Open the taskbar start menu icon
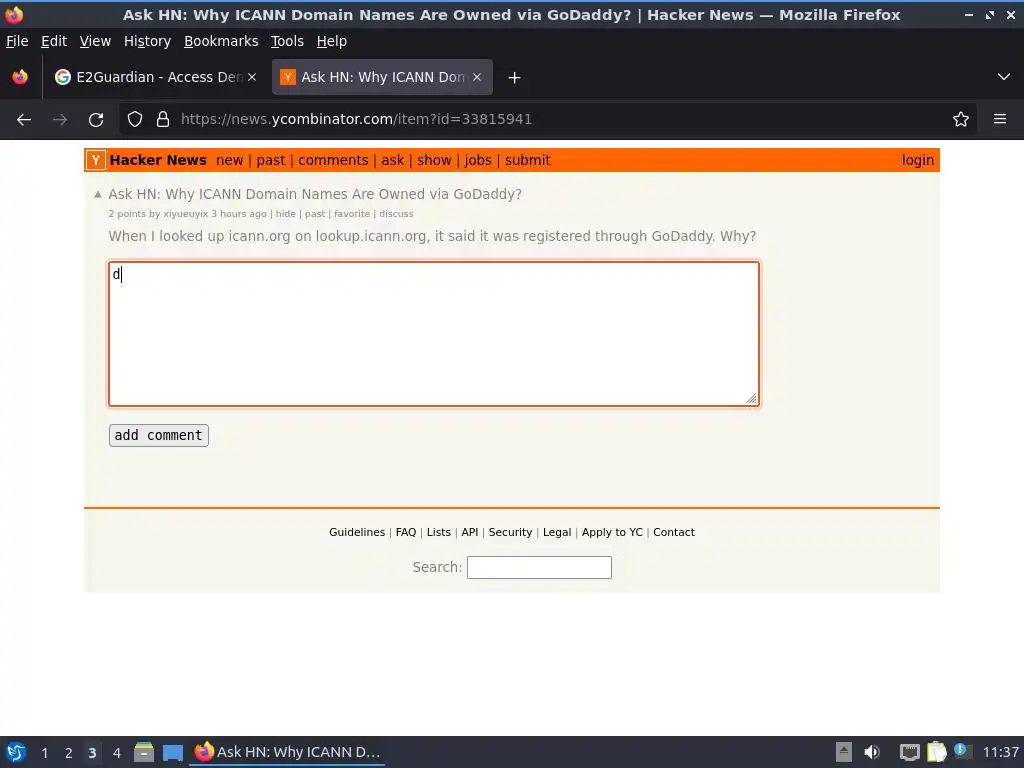Screen dimensions: 1024x768 pos(16,752)
